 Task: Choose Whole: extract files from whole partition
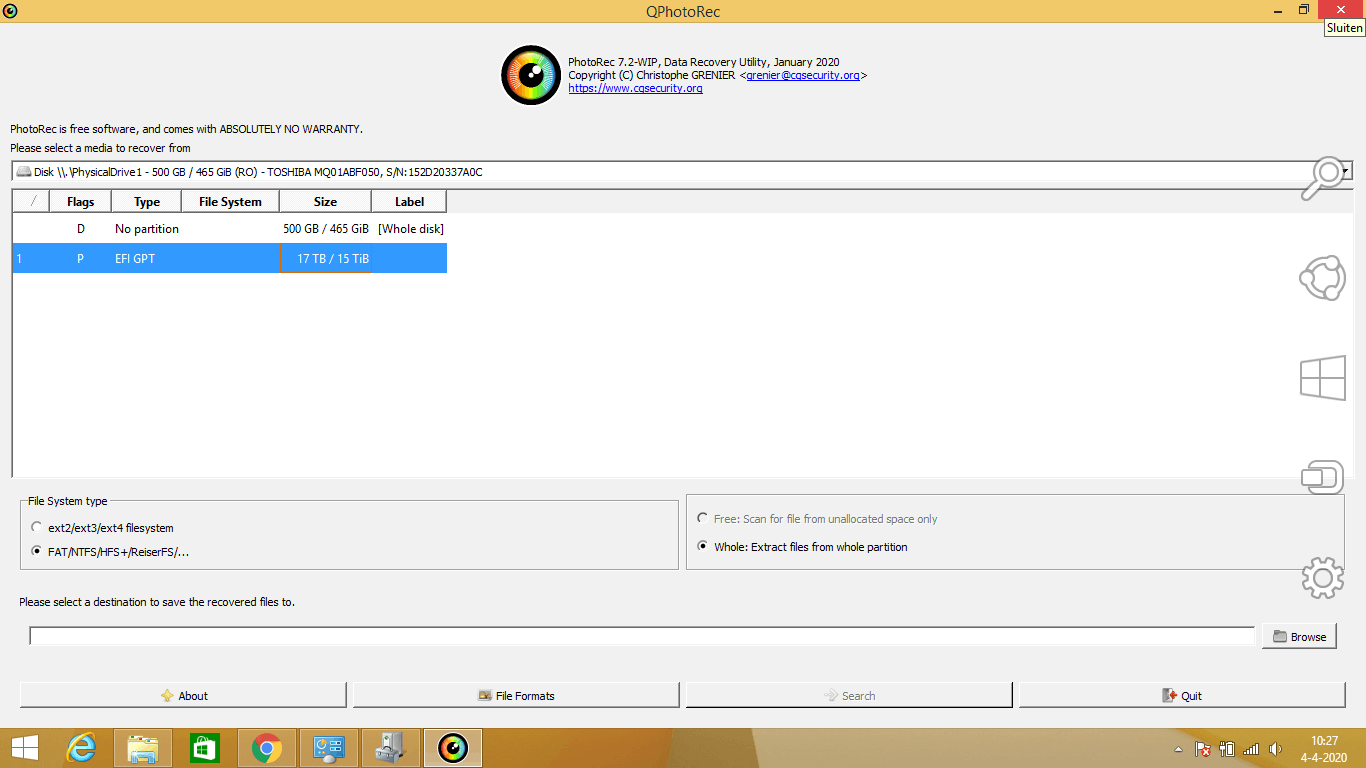point(702,547)
